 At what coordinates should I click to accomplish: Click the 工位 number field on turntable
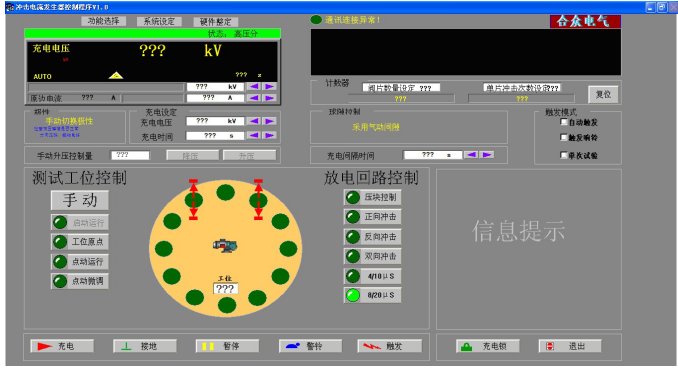(x=225, y=289)
